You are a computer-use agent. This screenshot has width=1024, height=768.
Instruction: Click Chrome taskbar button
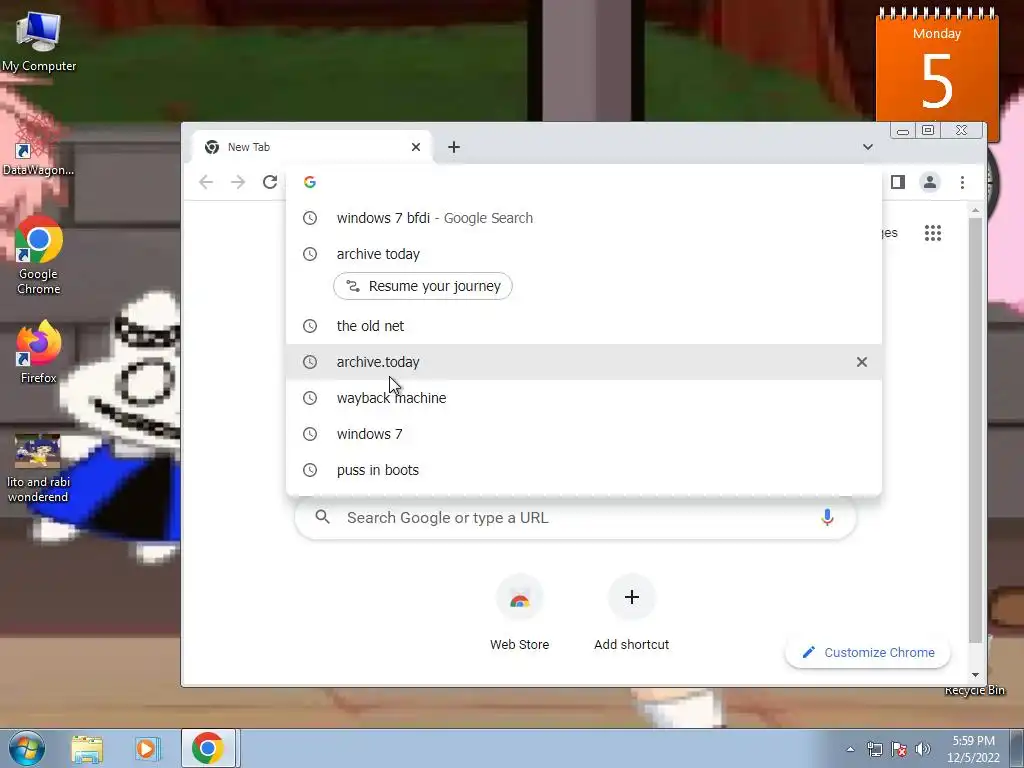pyautogui.click(x=208, y=748)
